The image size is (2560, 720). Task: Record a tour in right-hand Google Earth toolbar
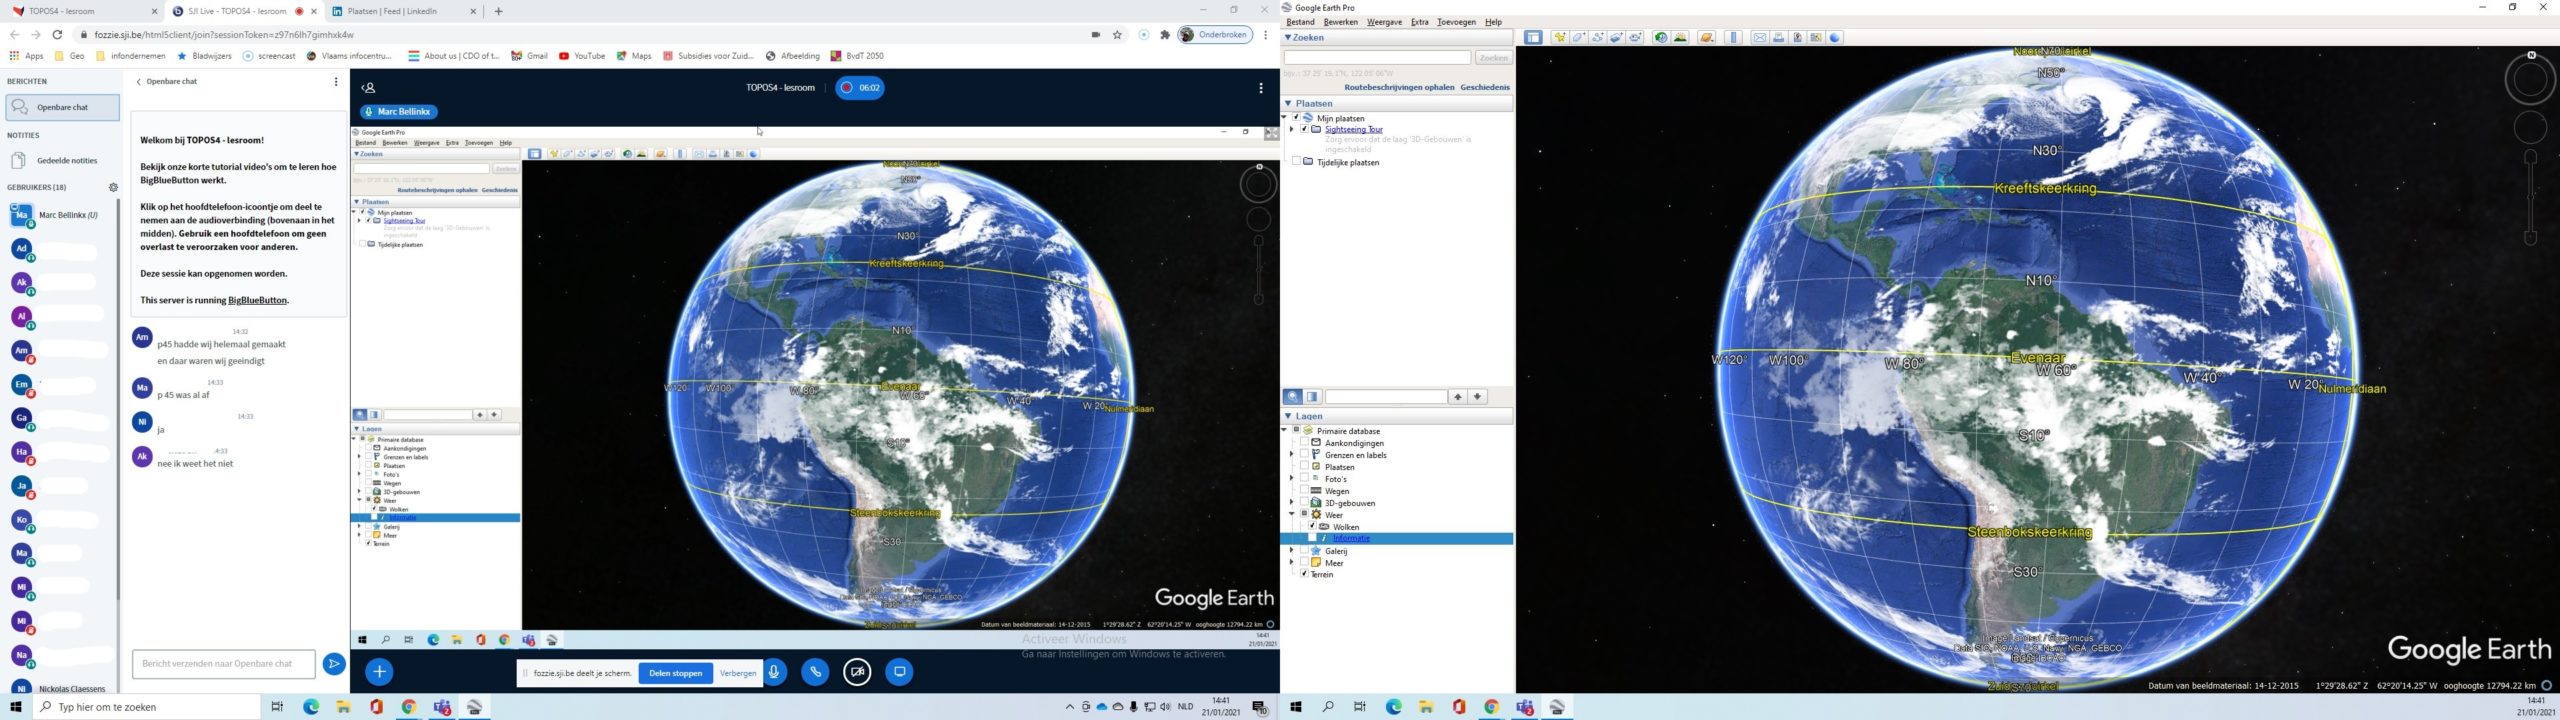tap(1635, 37)
